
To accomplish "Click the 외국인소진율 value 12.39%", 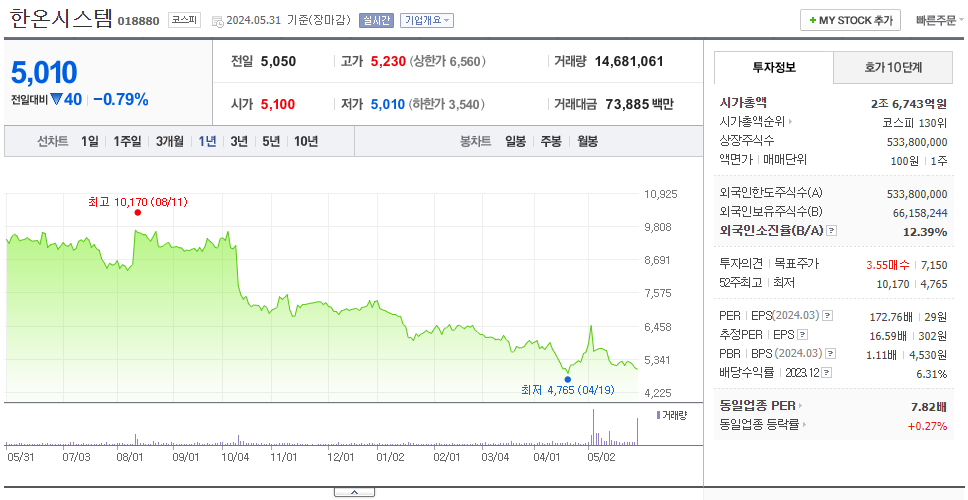I will 924,231.
